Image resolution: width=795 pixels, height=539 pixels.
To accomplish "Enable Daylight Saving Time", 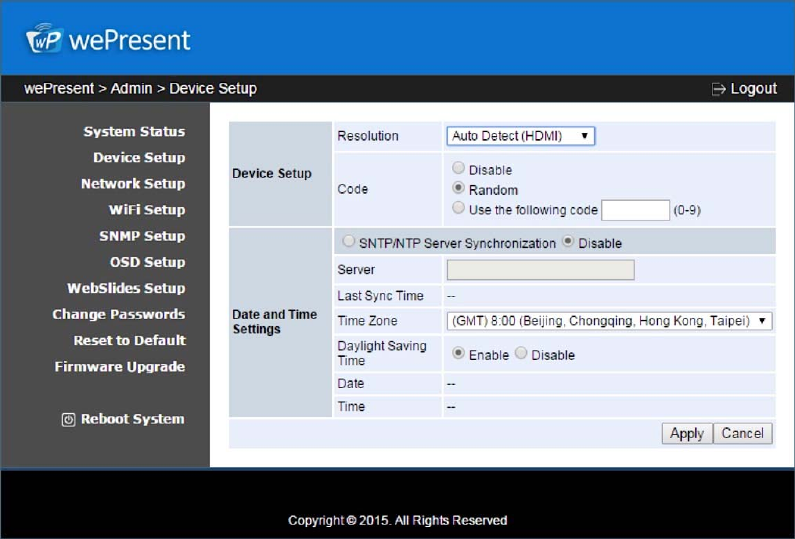I will [458, 352].
